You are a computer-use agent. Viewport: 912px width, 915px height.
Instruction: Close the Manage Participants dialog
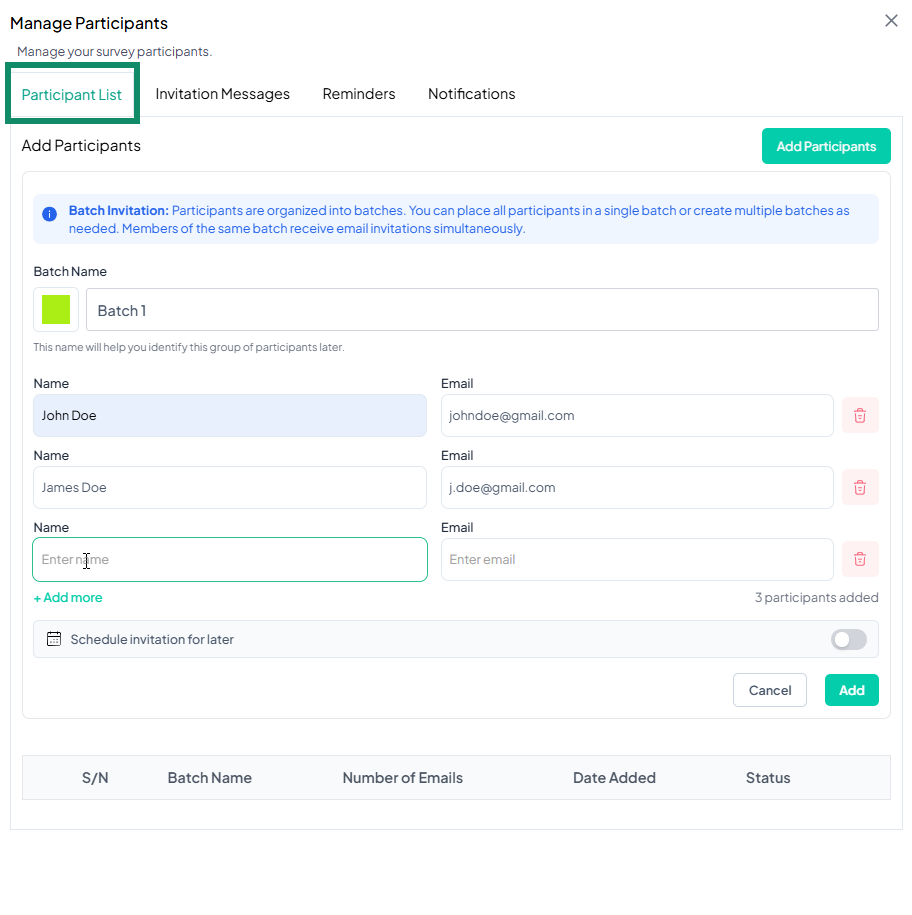[x=891, y=21]
